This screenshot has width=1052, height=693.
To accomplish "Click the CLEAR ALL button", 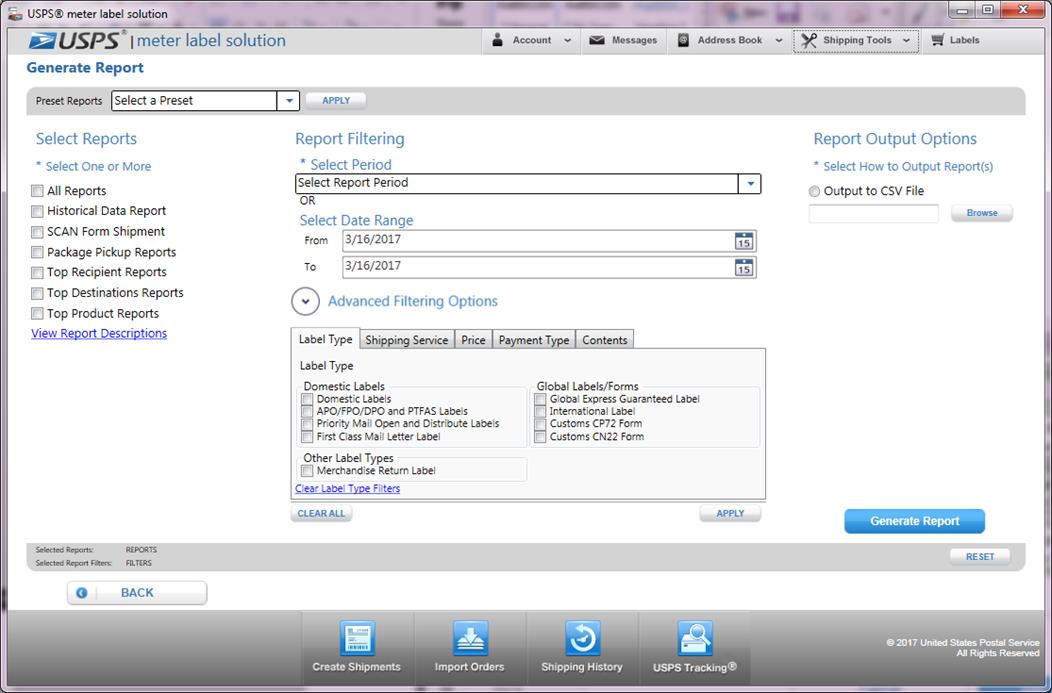I will pyautogui.click(x=321, y=513).
